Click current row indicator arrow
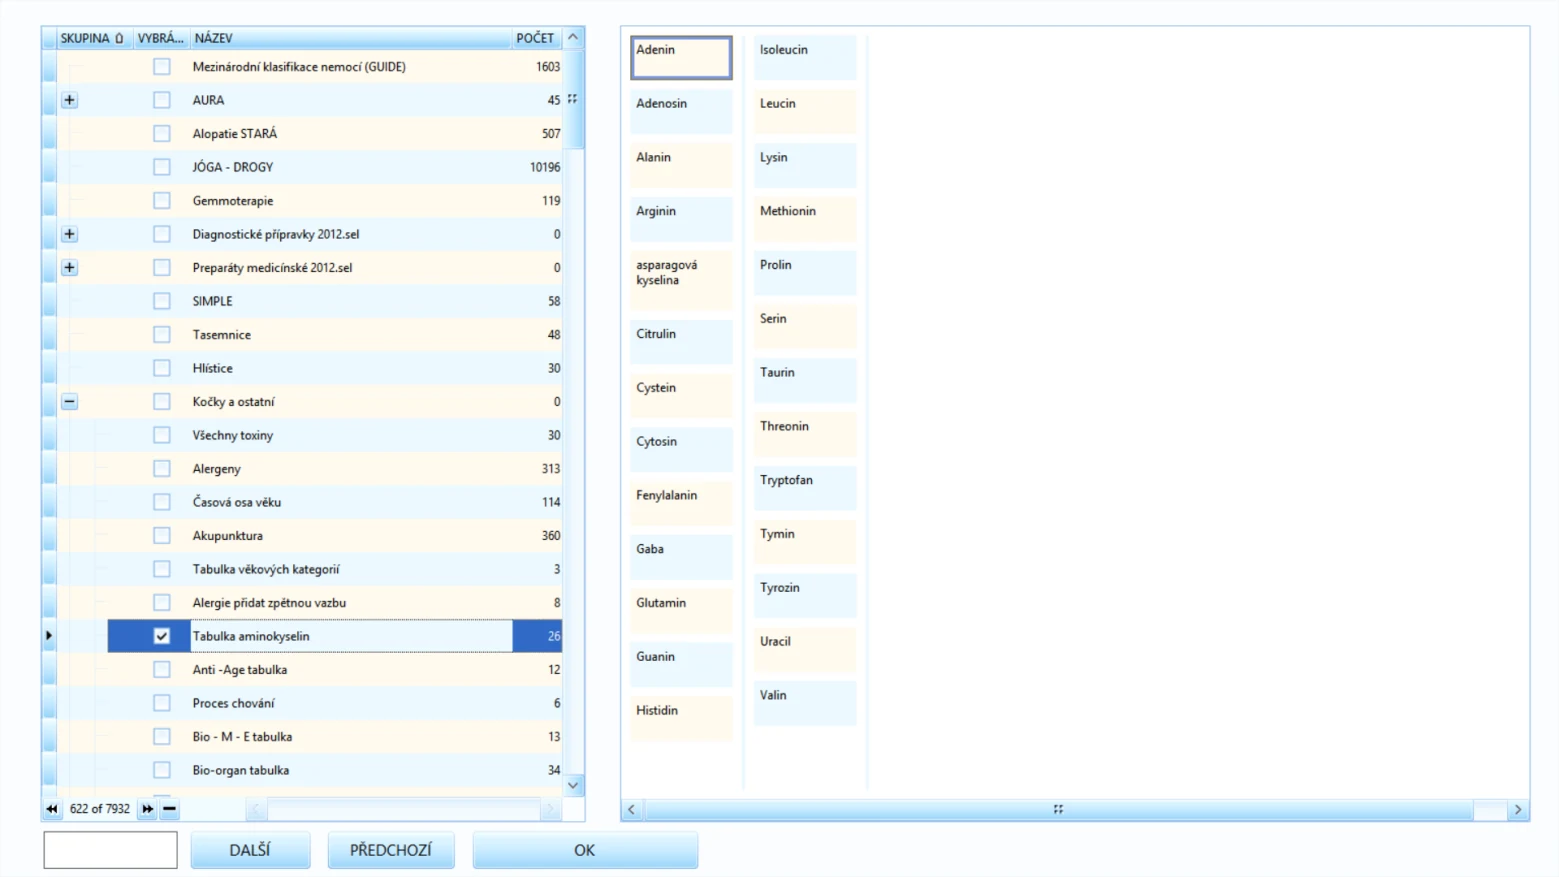 49,636
